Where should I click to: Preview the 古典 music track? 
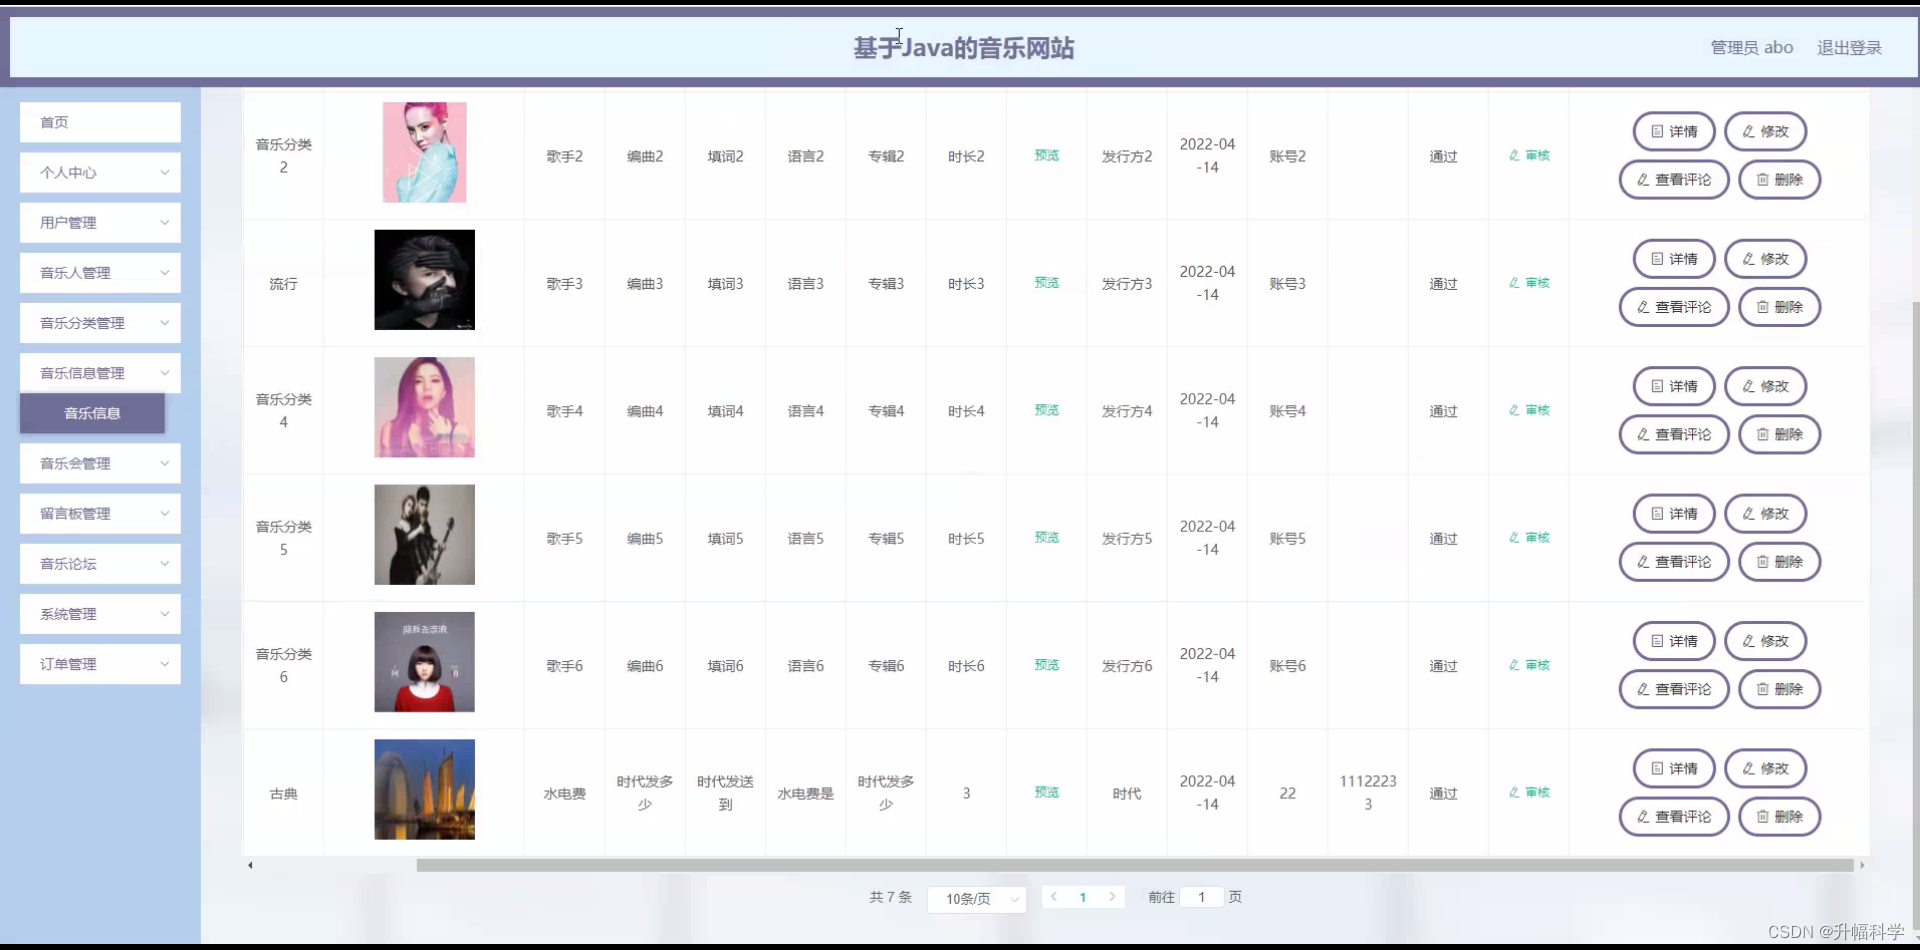click(1045, 791)
